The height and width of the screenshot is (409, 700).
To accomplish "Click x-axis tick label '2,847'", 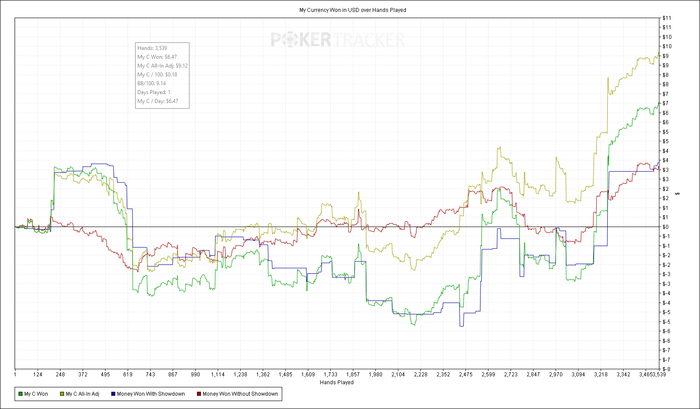I will pyautogui.click(x=533, y=375).
